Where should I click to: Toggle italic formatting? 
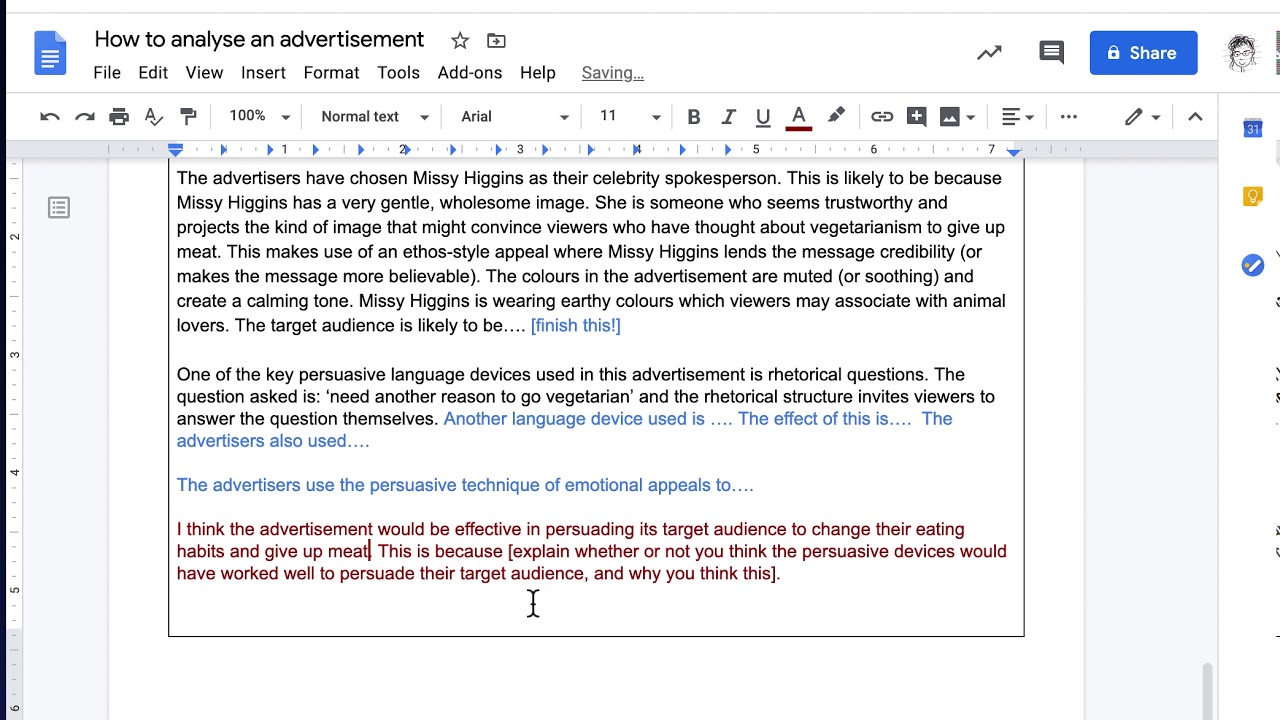[x=729, y=117]
